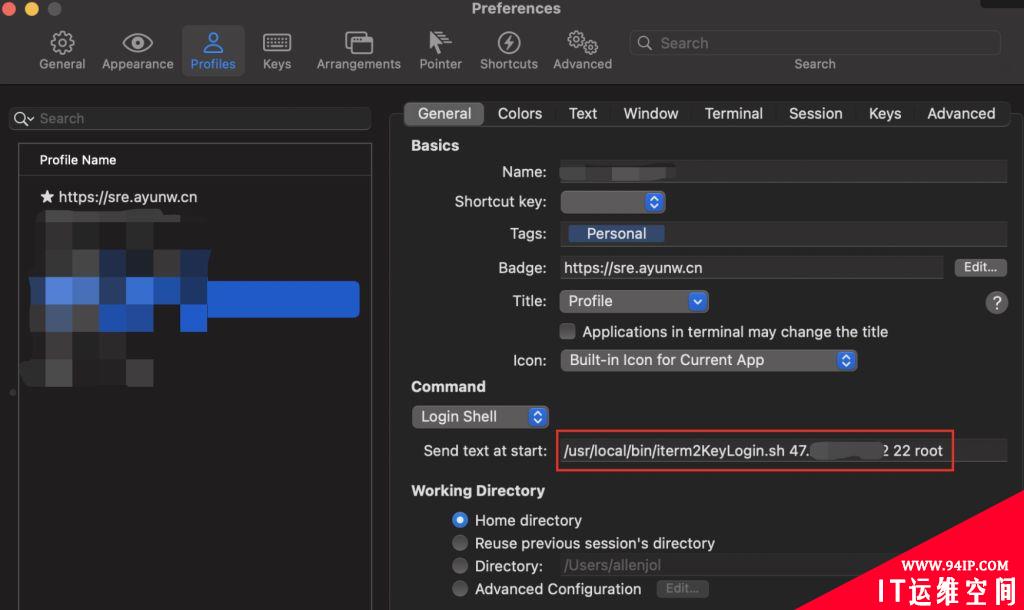Switch to the Terminal tab
Viewport: 1024px width, 610px height.
point(733,114)
